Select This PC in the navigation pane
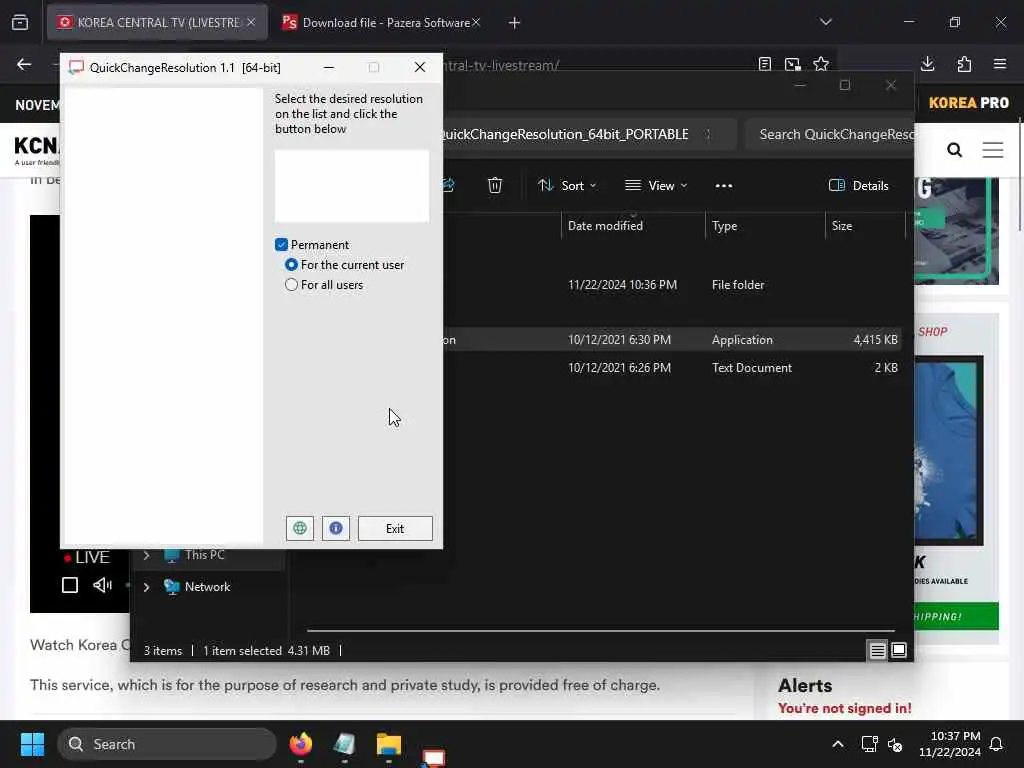Viewport: 1024px width, 768px height. coord(204,555)
